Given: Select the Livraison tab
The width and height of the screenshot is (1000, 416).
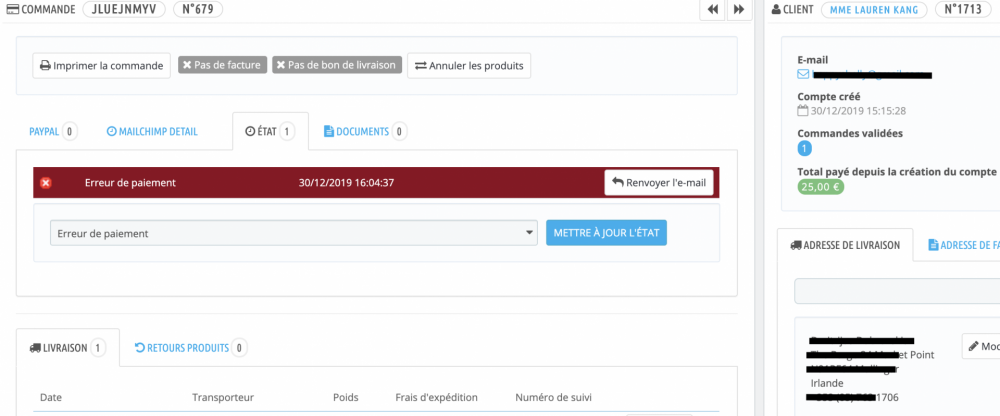Looking at the screenshot, I should (68, 348).
